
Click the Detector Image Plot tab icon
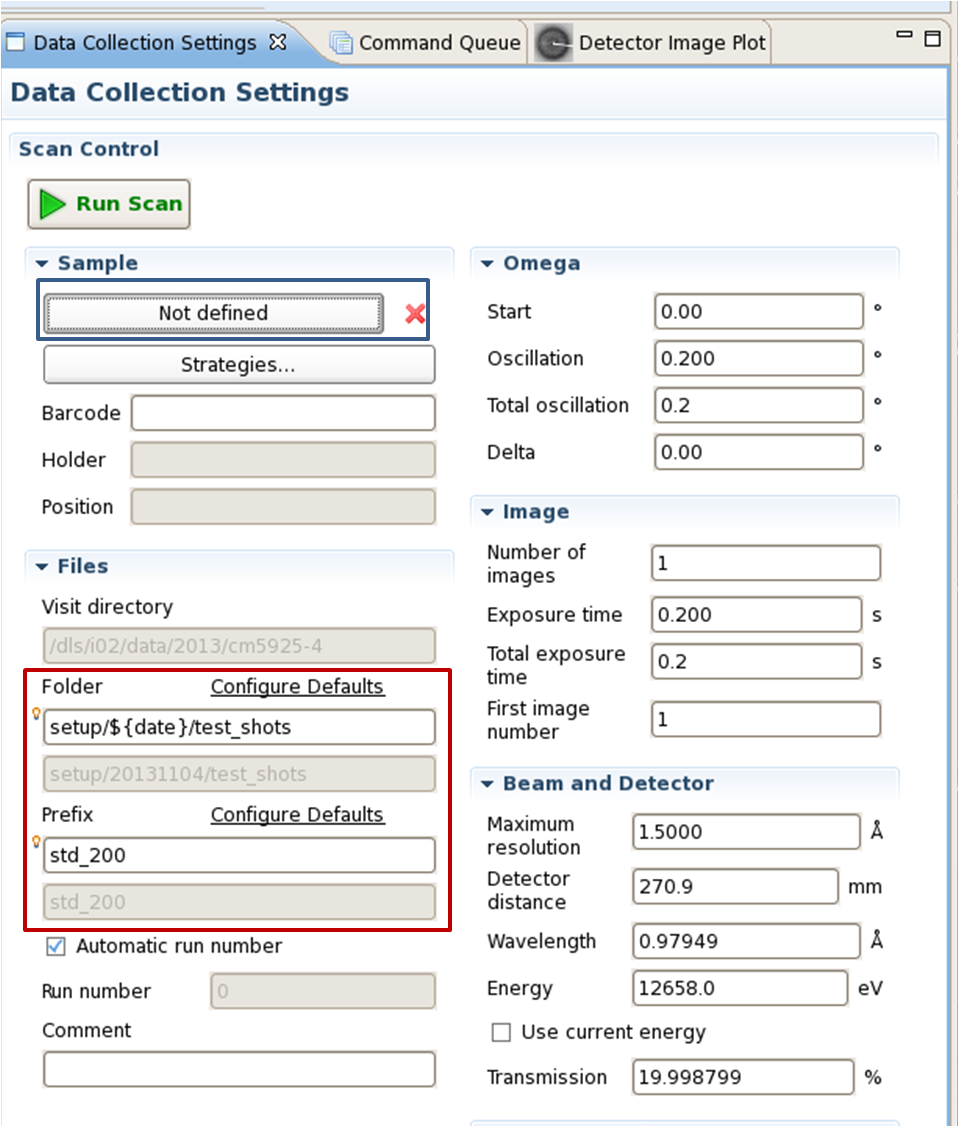click(554, 43)
